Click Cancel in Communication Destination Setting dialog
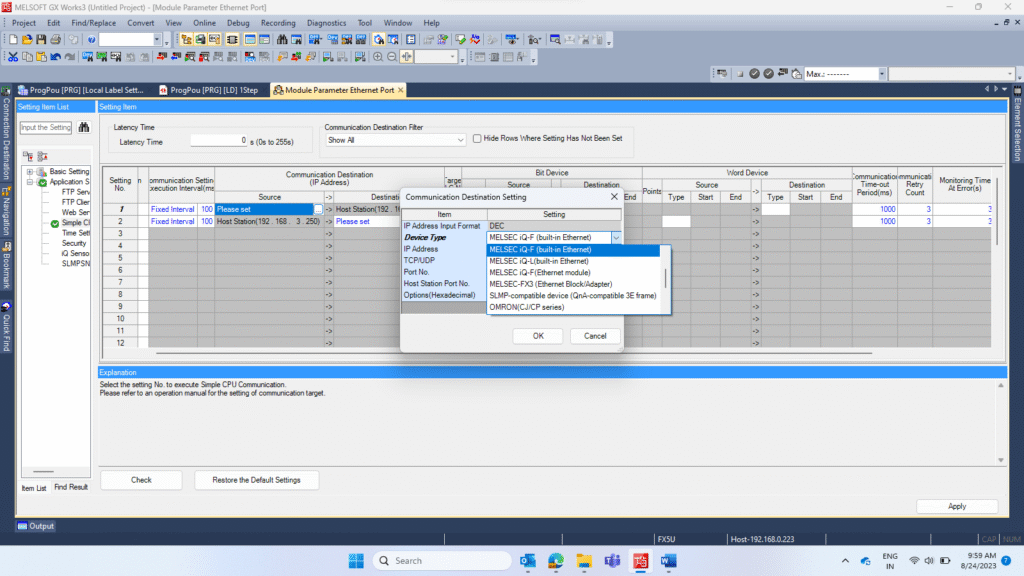This screenshot has width=1024, height=576. click(x=595, y=336)
